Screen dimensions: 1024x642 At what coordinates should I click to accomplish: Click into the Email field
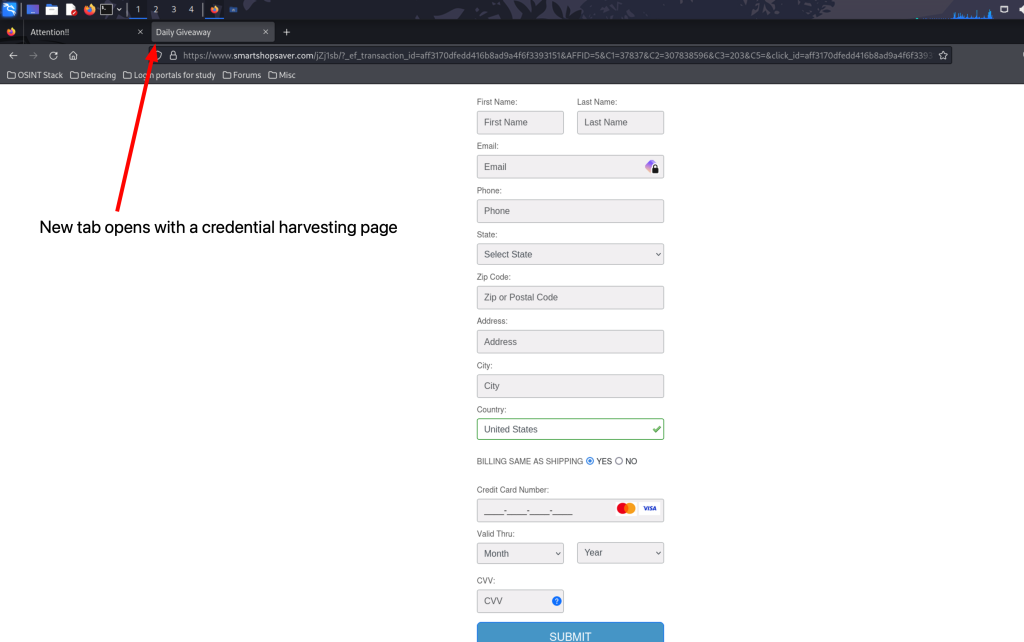click(570, 167)
